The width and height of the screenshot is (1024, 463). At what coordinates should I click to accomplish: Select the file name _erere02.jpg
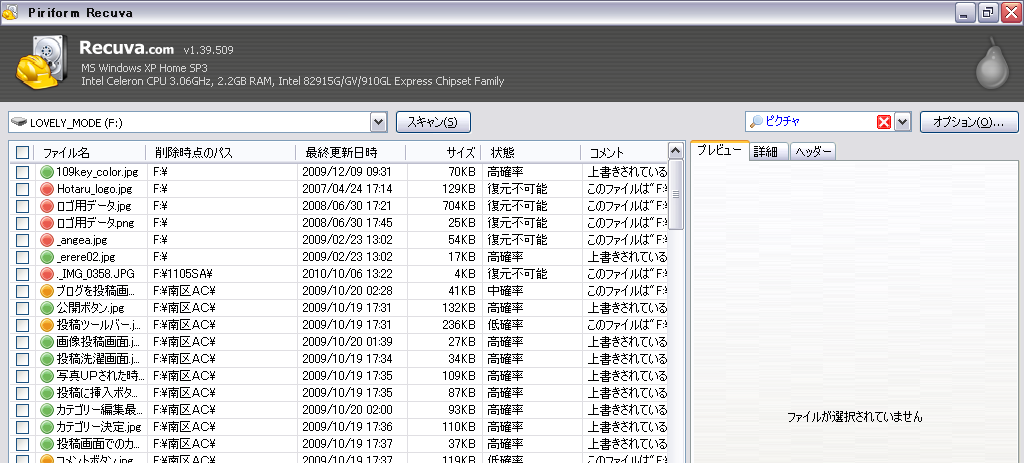tap(86, 257)
